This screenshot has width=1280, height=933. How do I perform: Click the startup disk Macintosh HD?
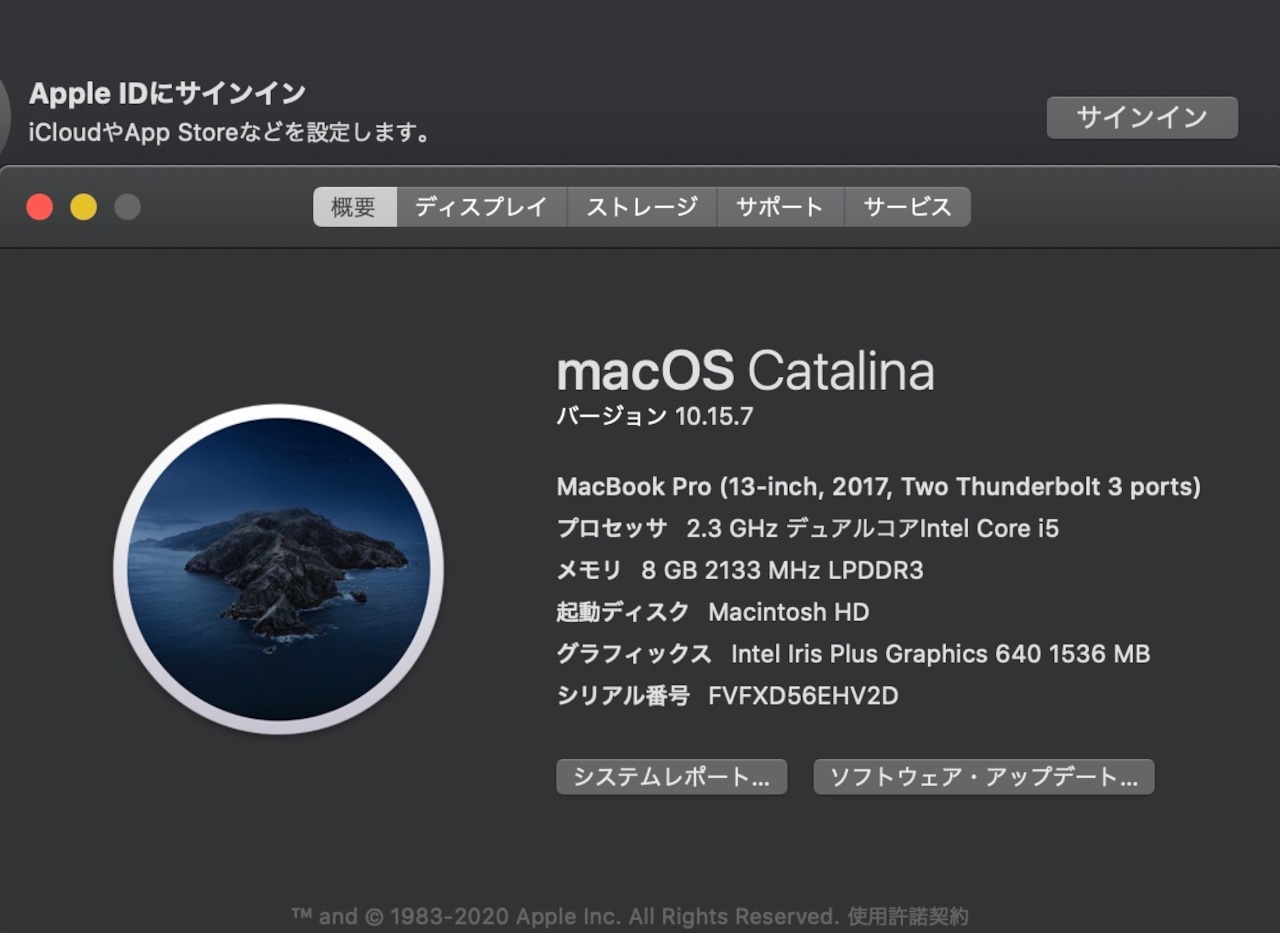coord(788,612)
